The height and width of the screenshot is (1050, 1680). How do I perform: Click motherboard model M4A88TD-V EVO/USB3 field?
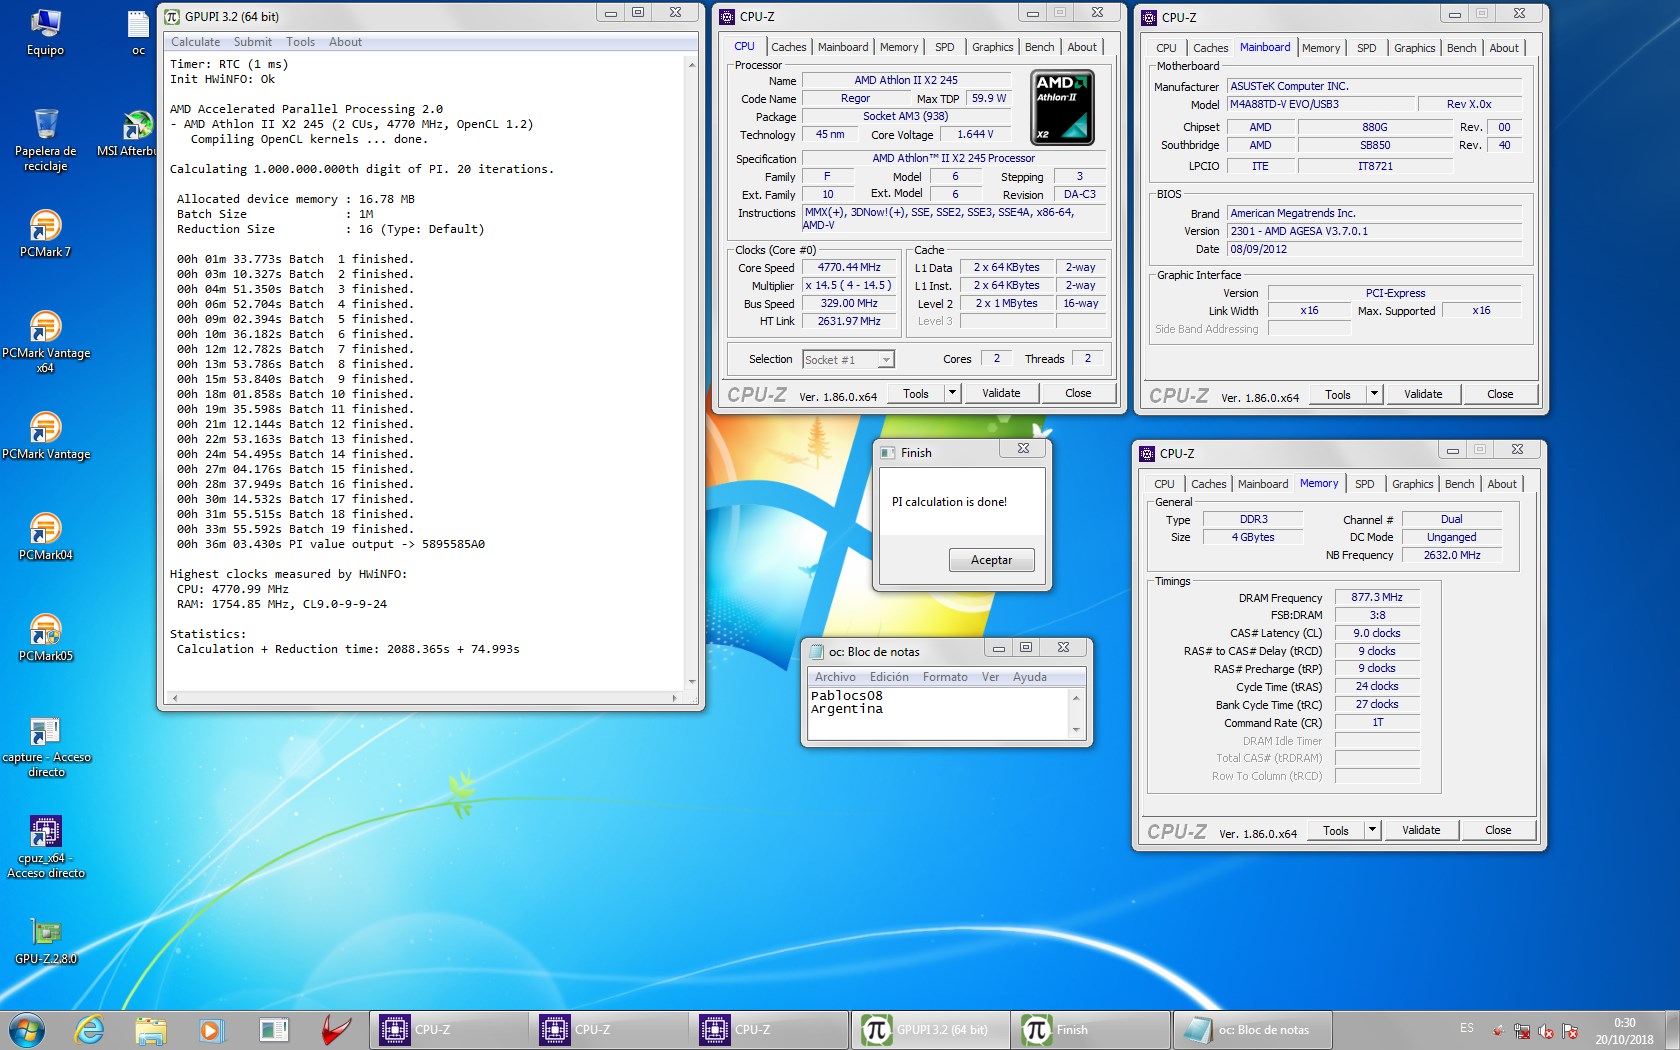1321,104
